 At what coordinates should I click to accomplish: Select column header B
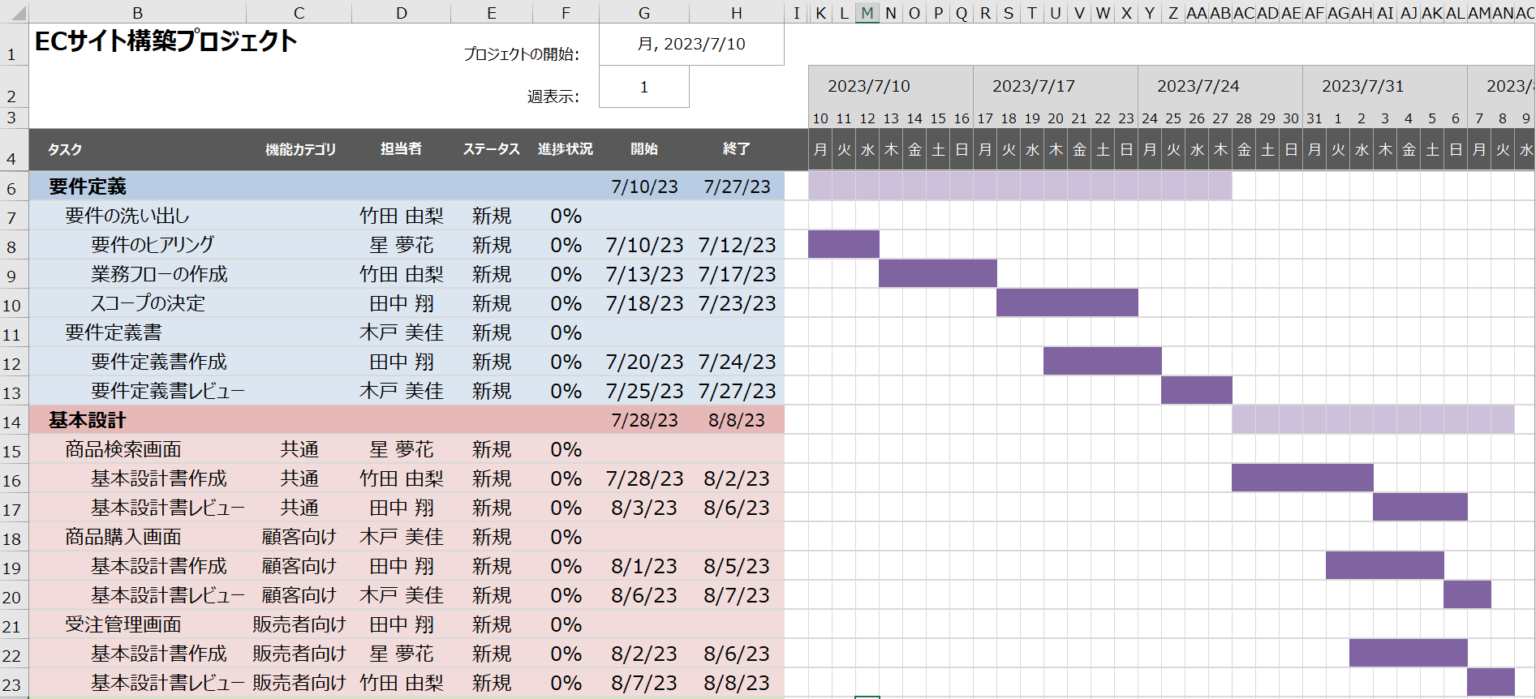137,12
